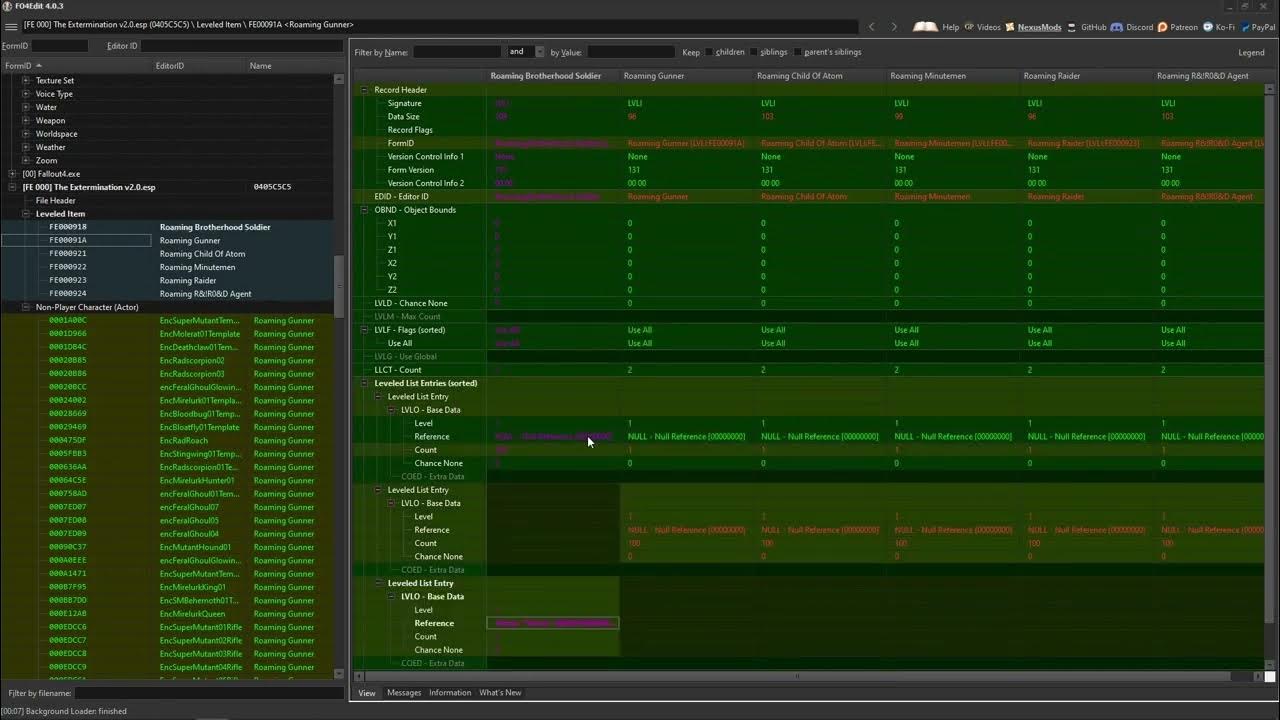
Task: Click the navigate forward arrow
Action: (894, 27)
